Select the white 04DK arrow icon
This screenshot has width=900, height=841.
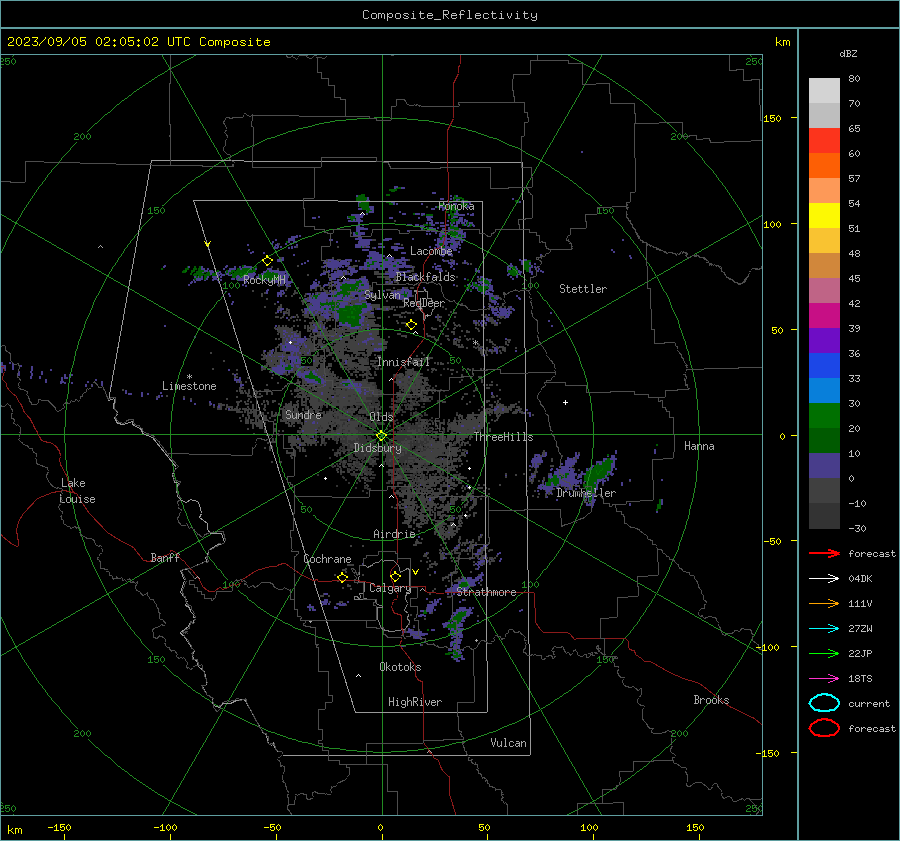824,578
